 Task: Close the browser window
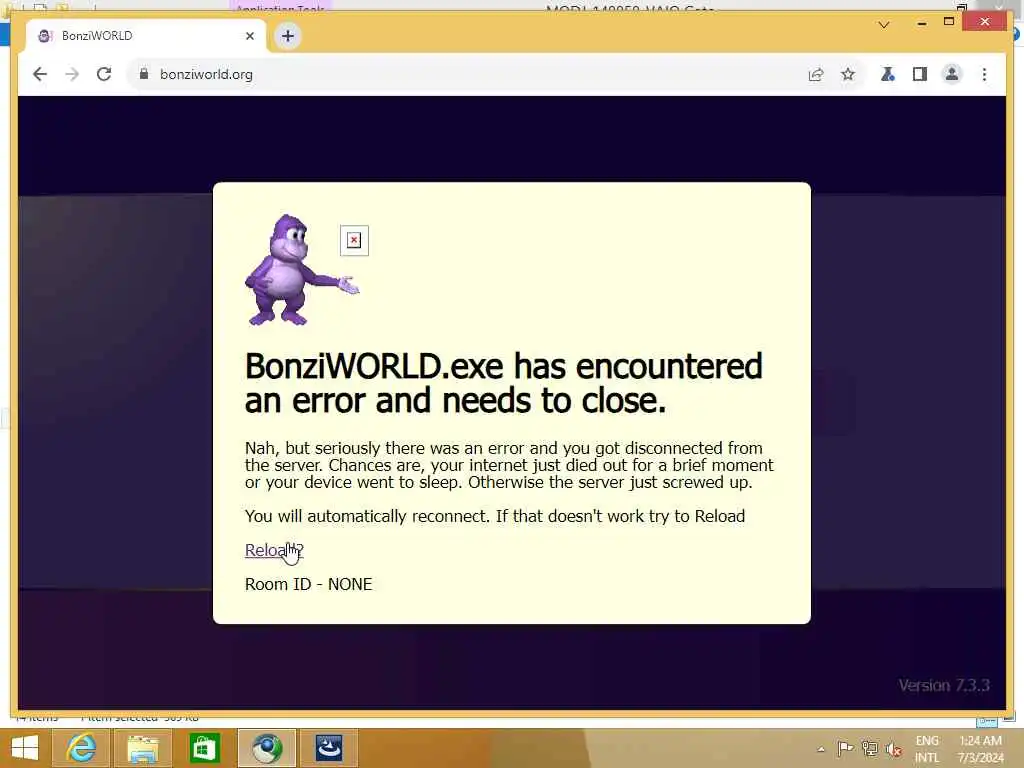pyautogui.click(x=985, y=22)
